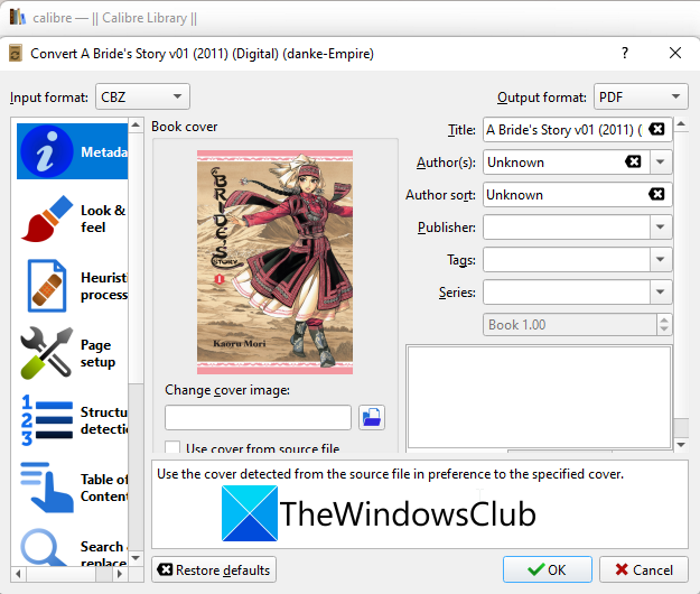
Task: Cancel the conversion dialog
Action: tap(643, 569)
